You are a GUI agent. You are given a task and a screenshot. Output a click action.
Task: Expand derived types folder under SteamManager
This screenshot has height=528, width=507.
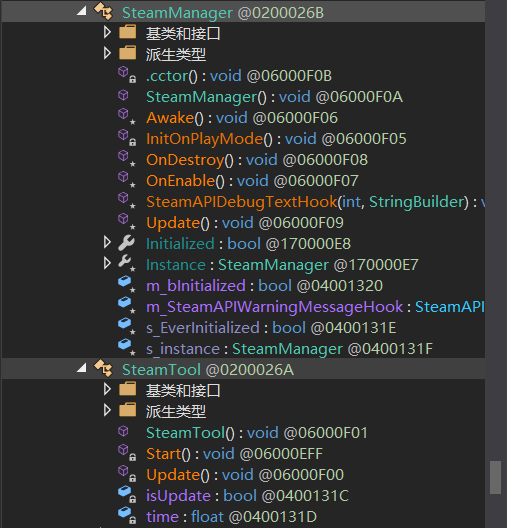(x=107, y=53)
